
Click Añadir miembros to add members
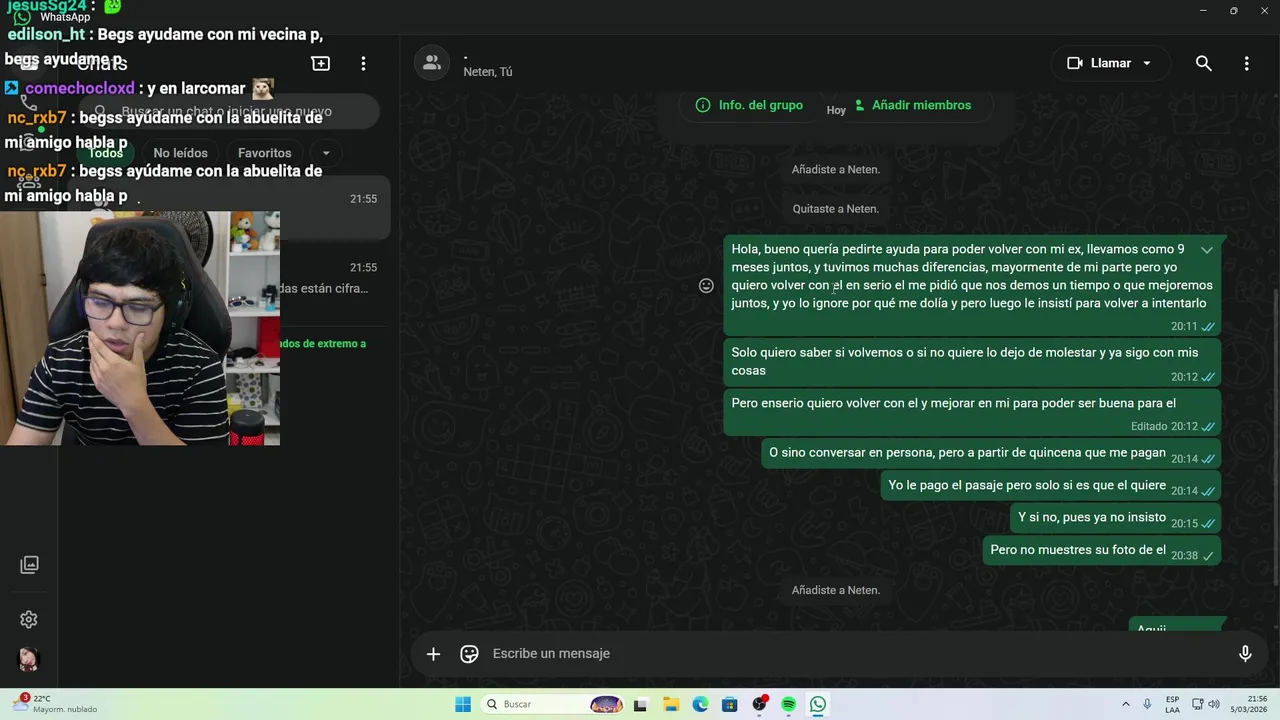[x=912, y=105]
